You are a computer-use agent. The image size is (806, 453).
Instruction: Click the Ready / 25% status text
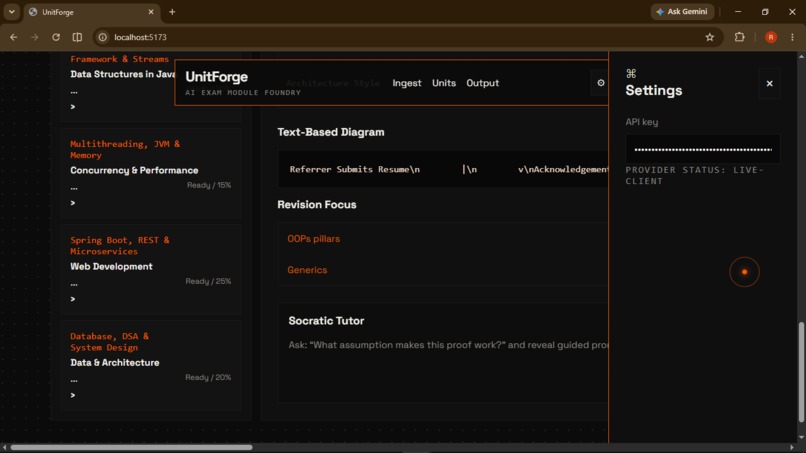pos(208,281)
